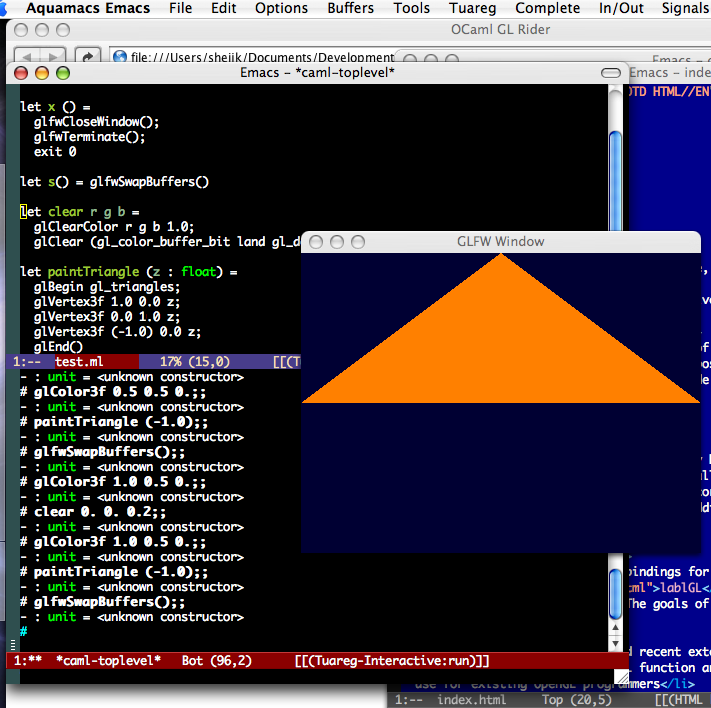Click the Tuareg-Interactive:run mode indicator

(x=392, y=661)
